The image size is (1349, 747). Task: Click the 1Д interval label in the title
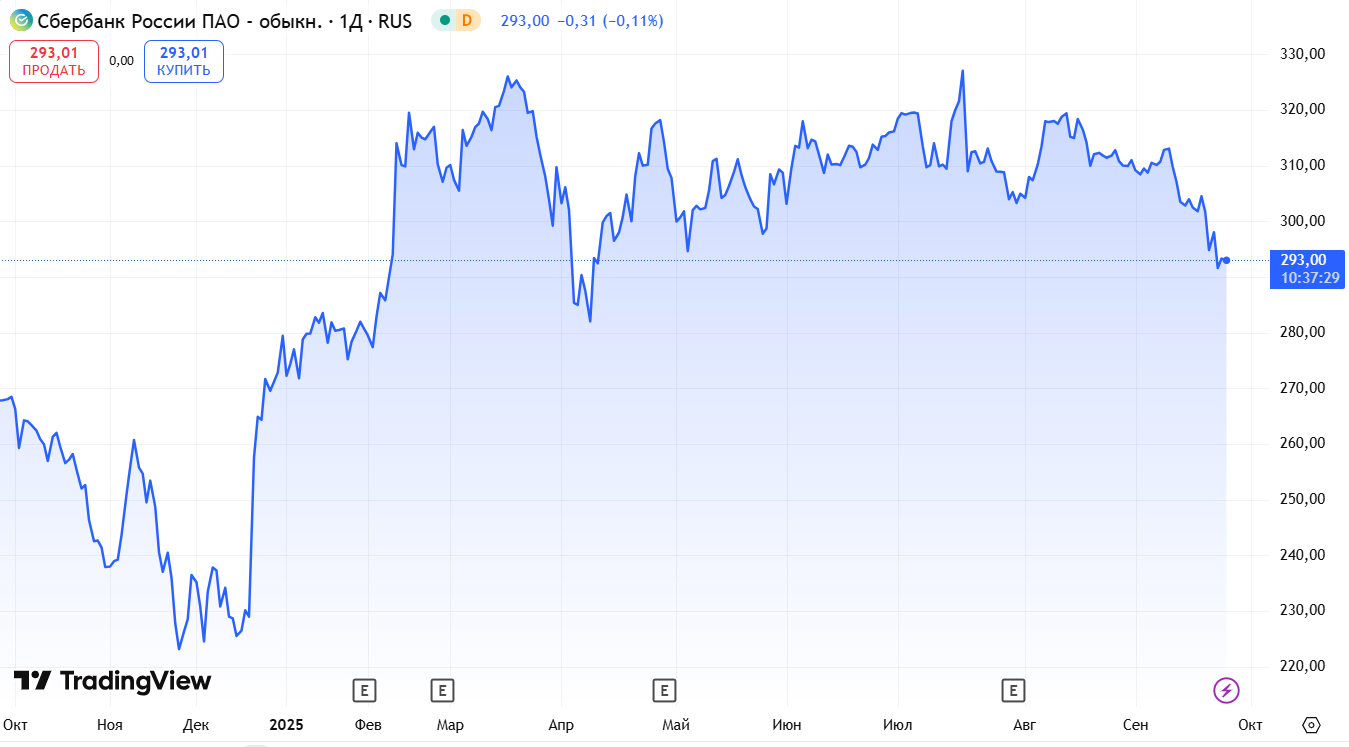350,21
